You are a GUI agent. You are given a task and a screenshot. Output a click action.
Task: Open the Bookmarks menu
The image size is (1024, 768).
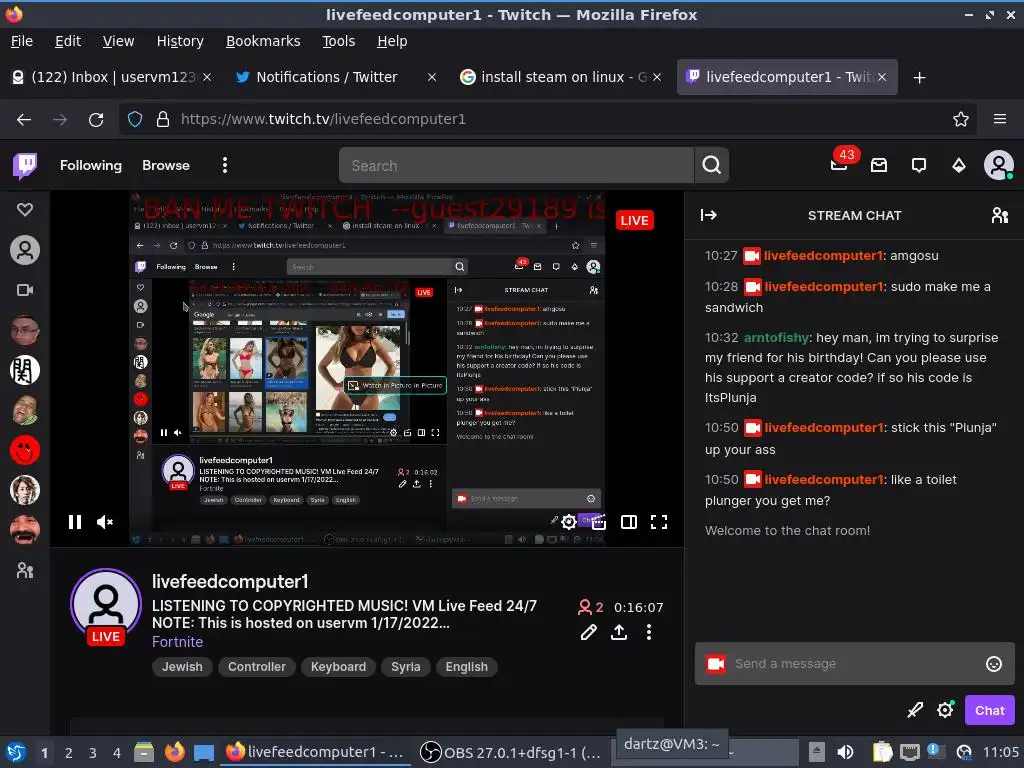pyautogui.click(x=263, y=41)
